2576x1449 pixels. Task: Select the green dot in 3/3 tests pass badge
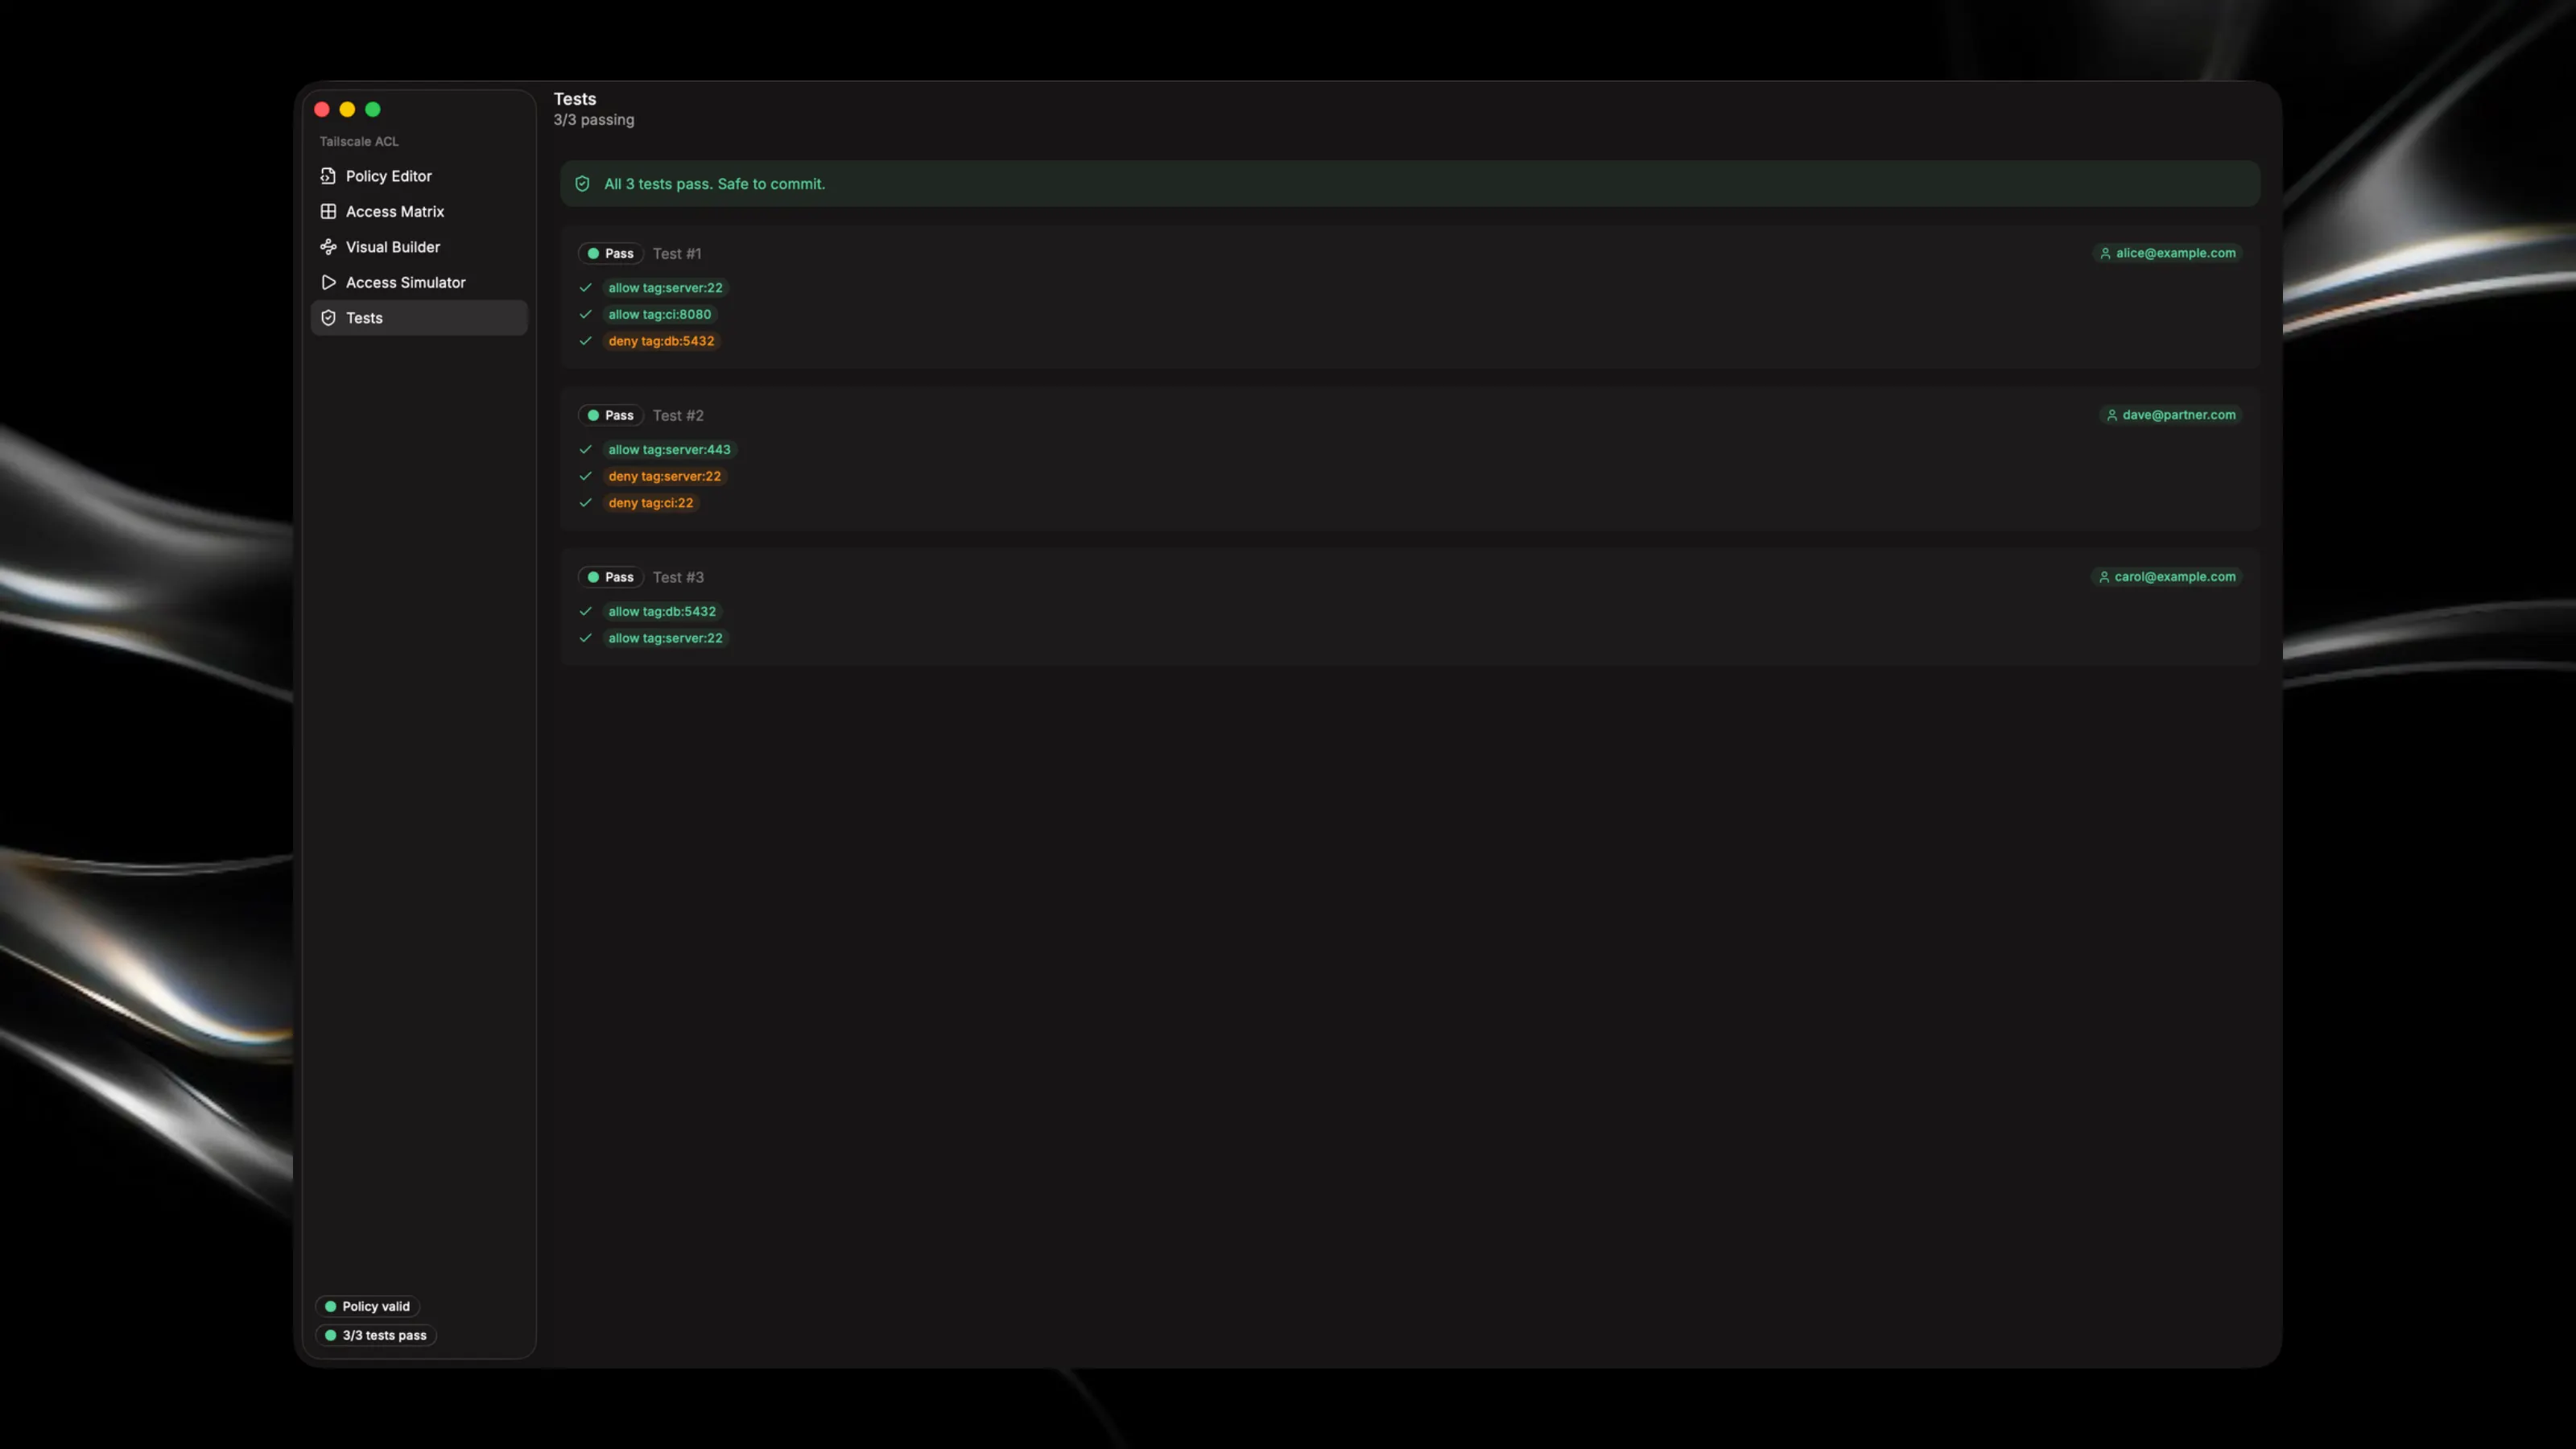pos(330,1335)
